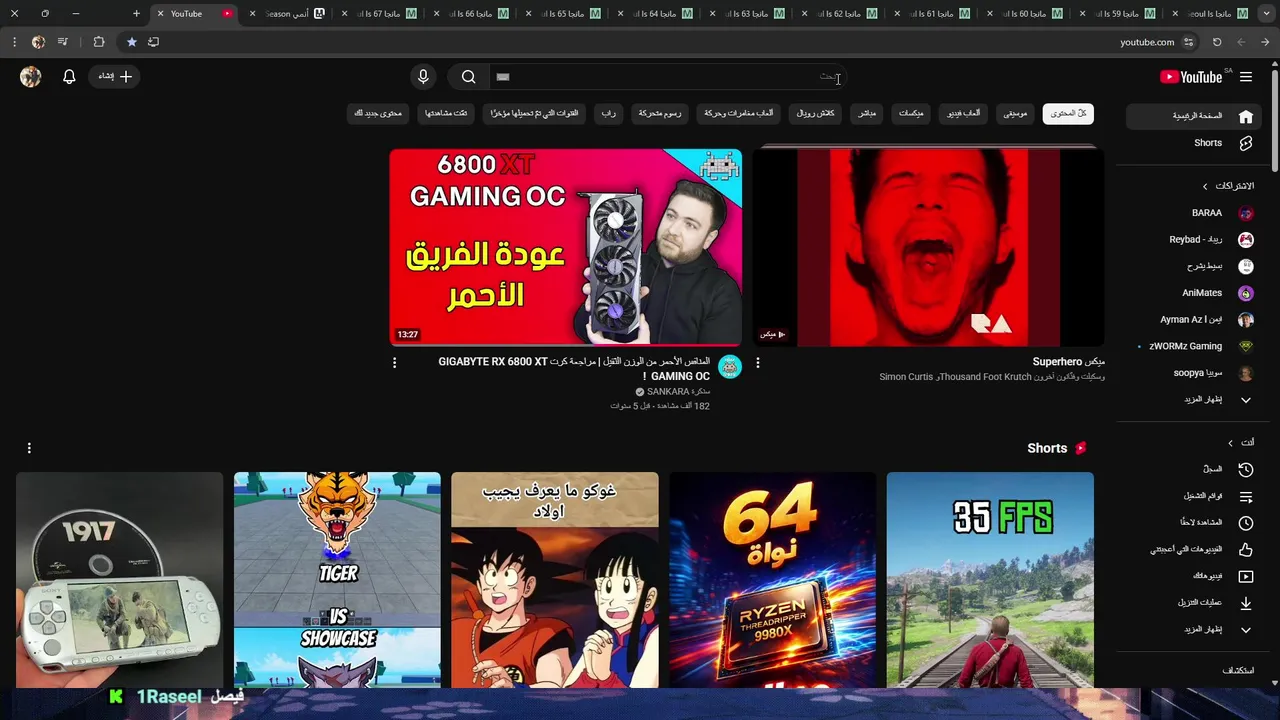The image size is (1280, 720).
Task: Select the Music (موسيقى) filter chip
Action: [x=1015, y=114]
